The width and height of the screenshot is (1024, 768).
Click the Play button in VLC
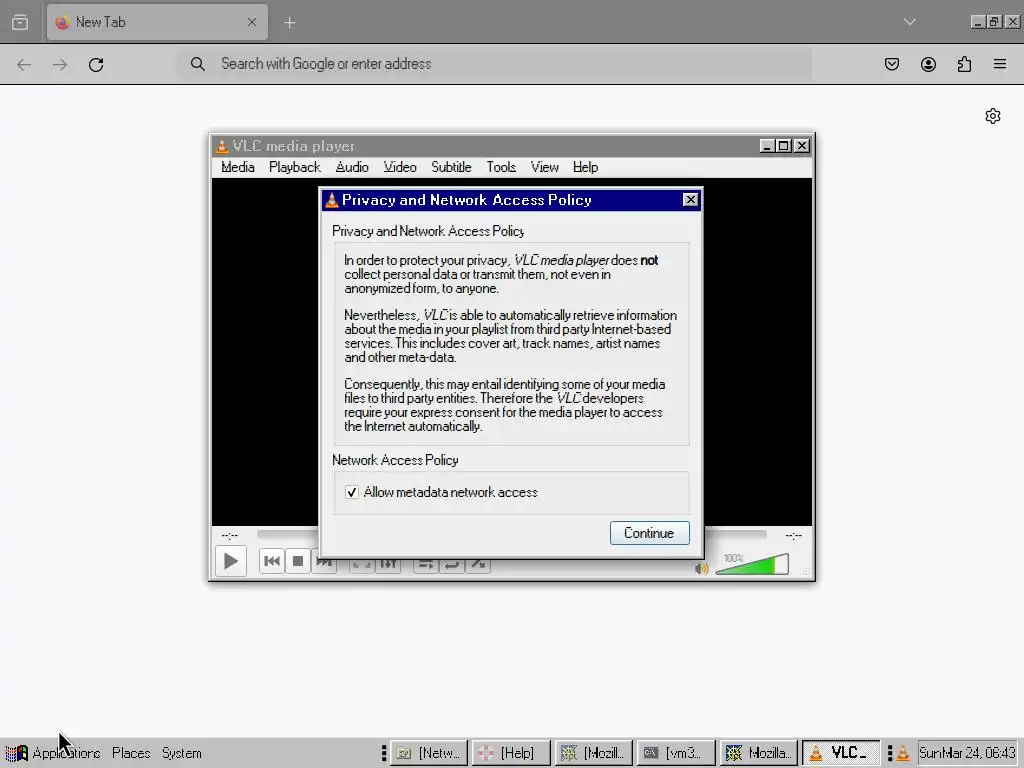click(231, 561)
